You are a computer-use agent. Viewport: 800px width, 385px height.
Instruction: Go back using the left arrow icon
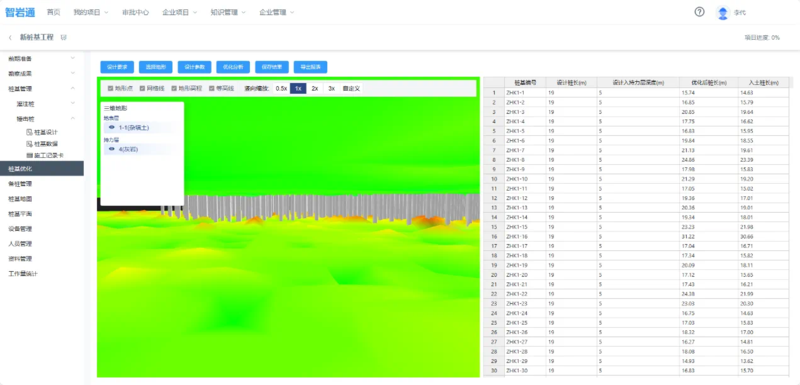pyautogui.click(x=10, y=37)
